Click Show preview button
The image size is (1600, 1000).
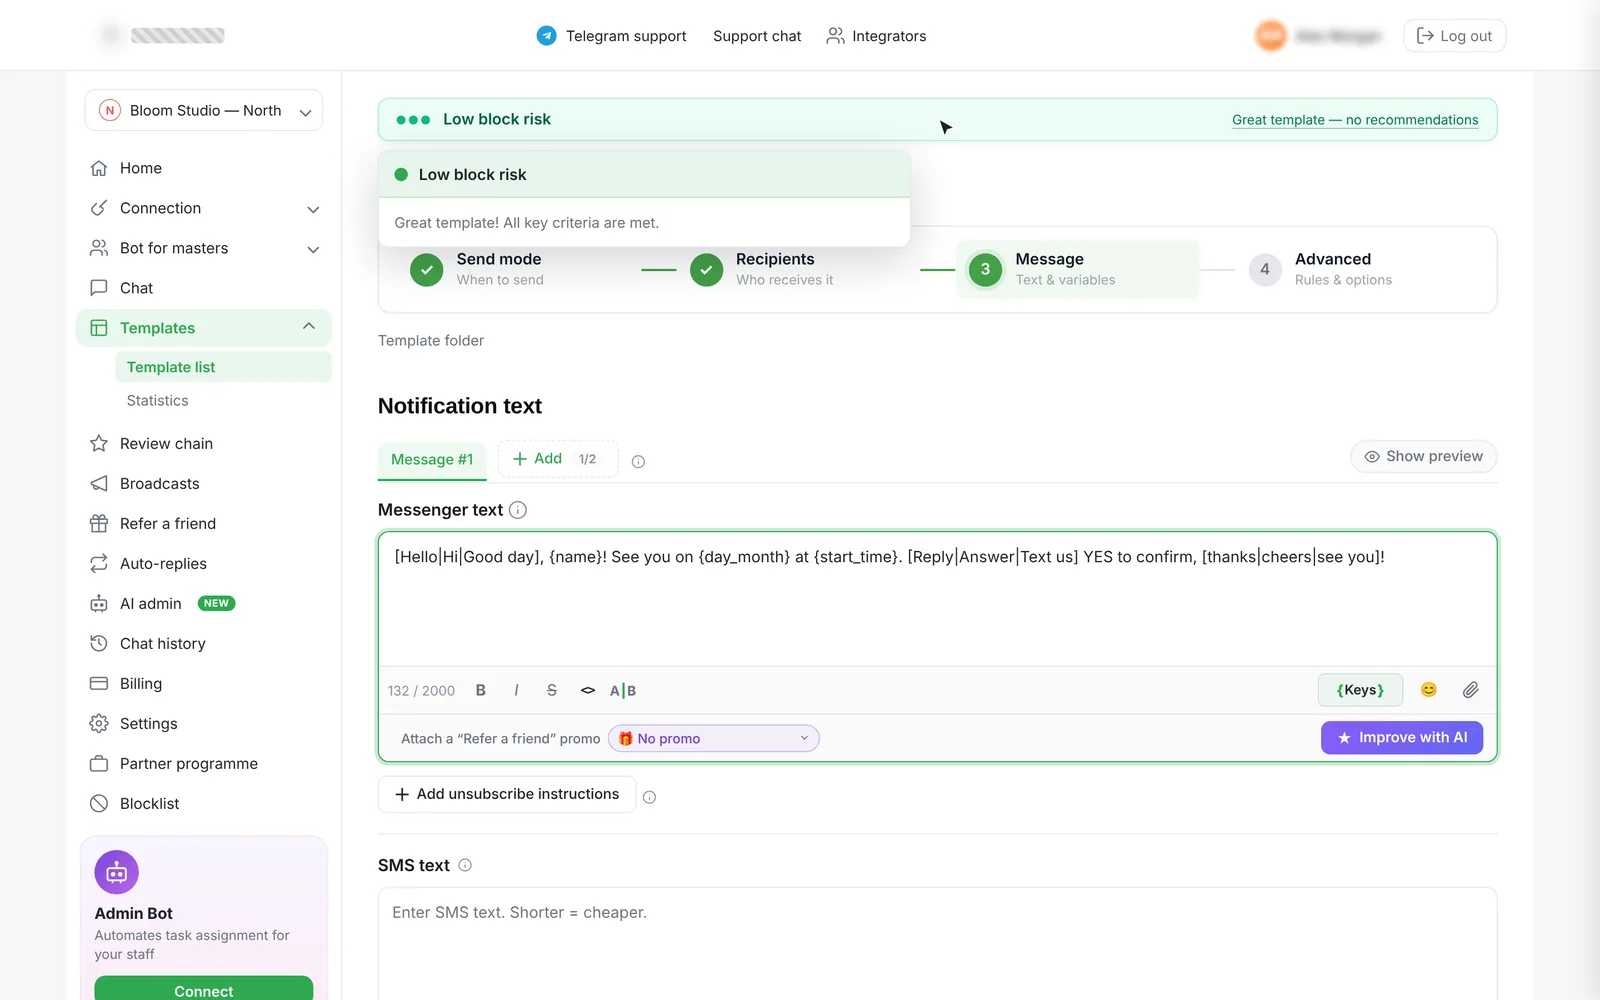[x=1424, y=456]
